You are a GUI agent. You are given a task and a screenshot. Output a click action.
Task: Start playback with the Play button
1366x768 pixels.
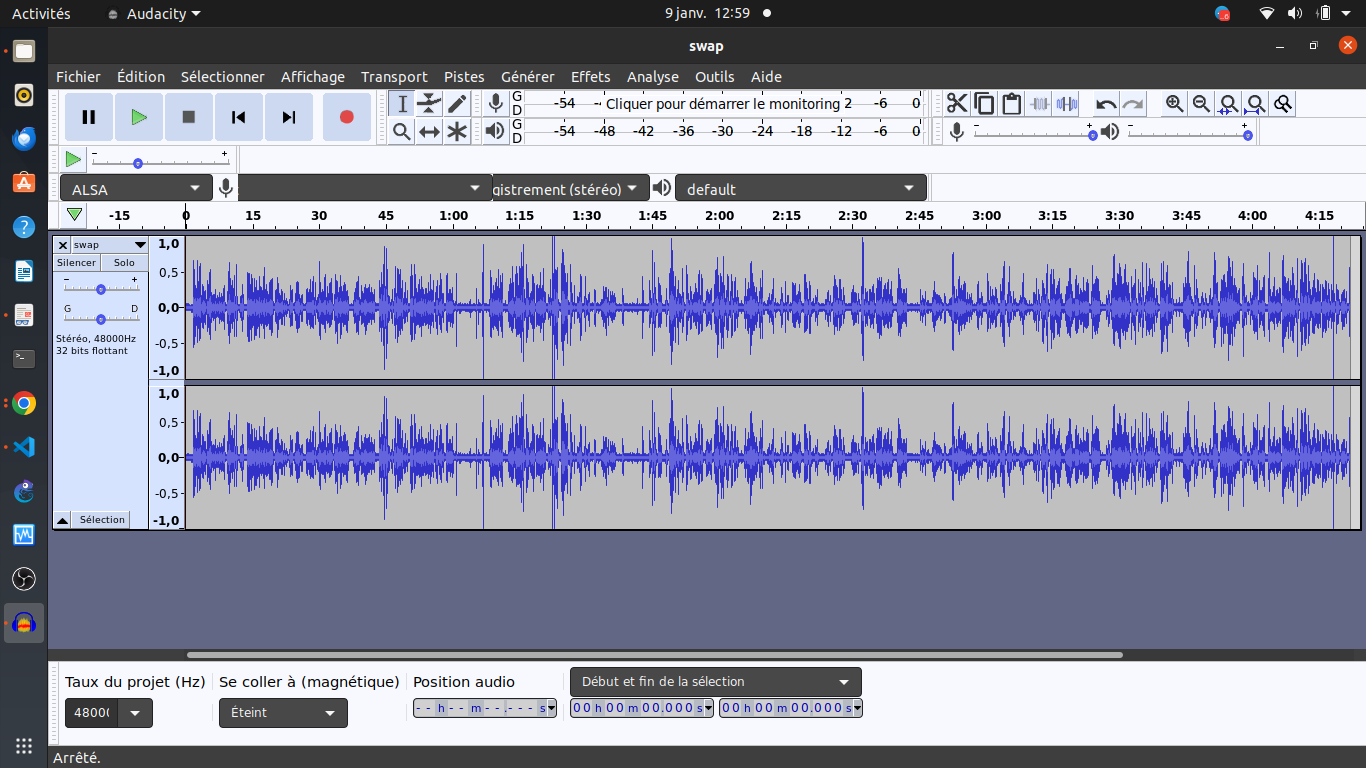[x=139, y=117]
